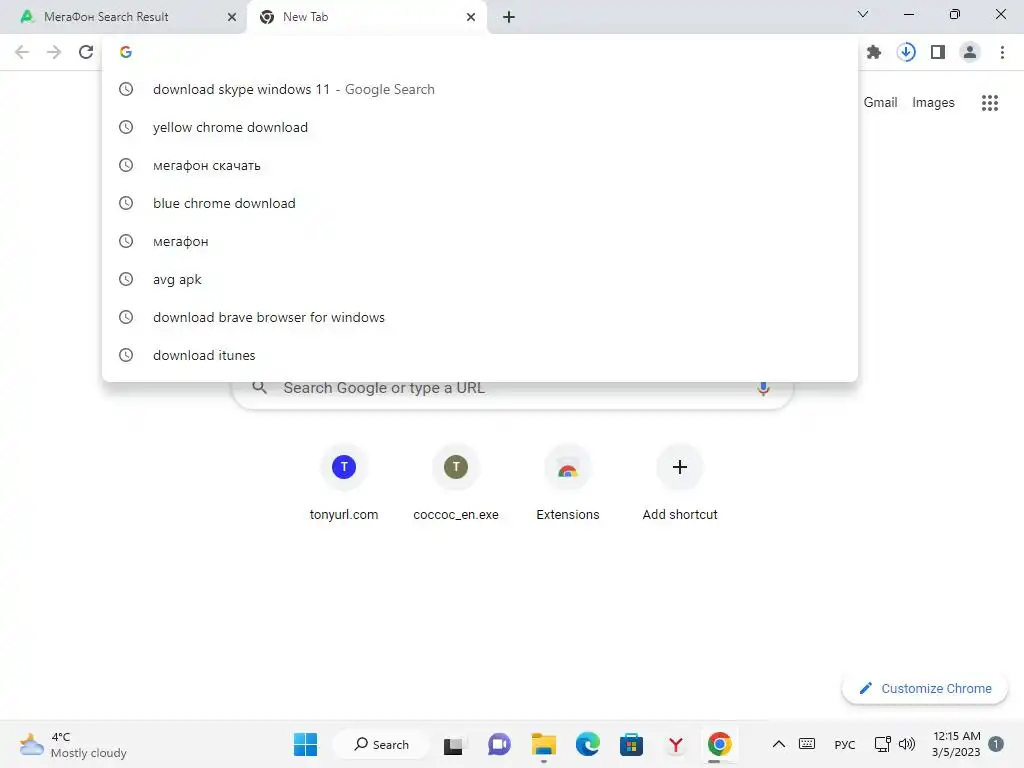Open the Windows Start menu
This screenshot has height=768, width=1024.
[305, 744]
